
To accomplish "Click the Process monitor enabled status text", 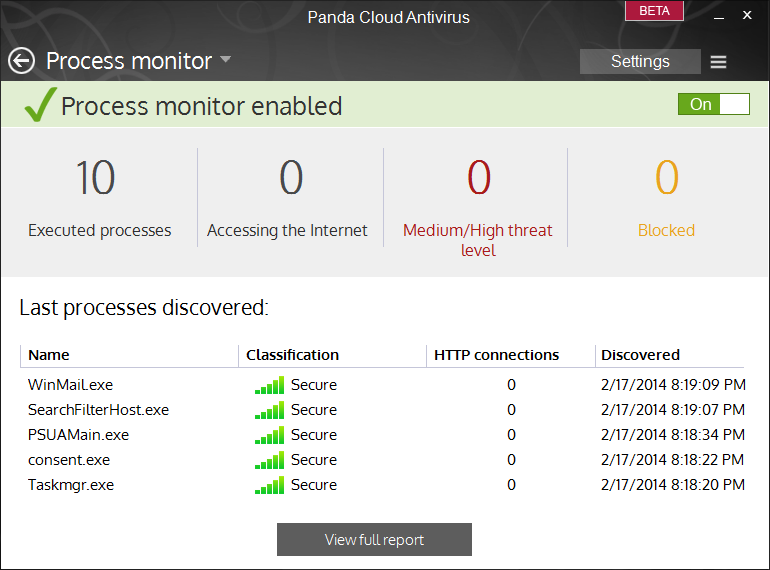I will tap(201, 106).
